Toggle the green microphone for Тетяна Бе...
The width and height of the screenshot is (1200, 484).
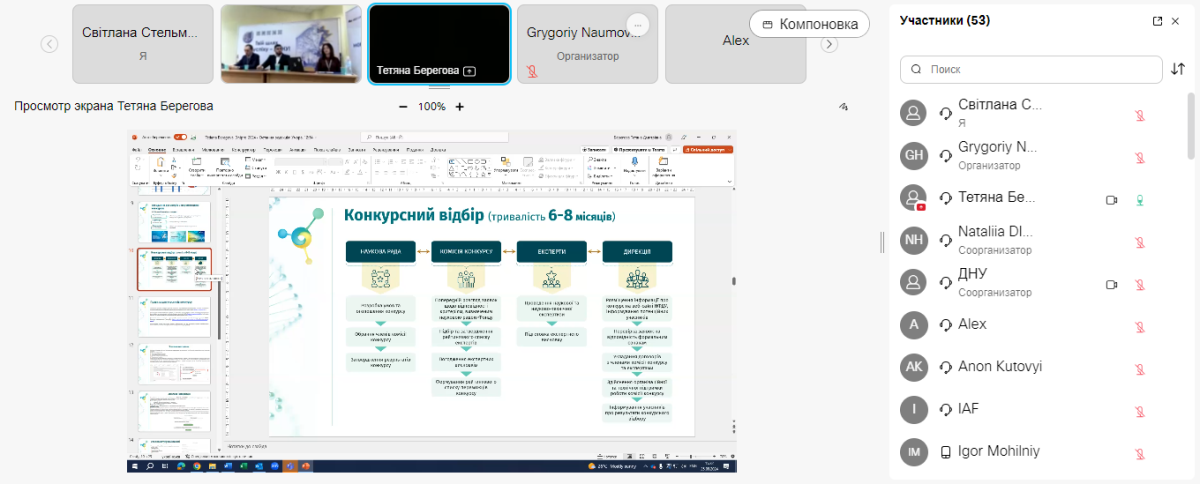1139,200
